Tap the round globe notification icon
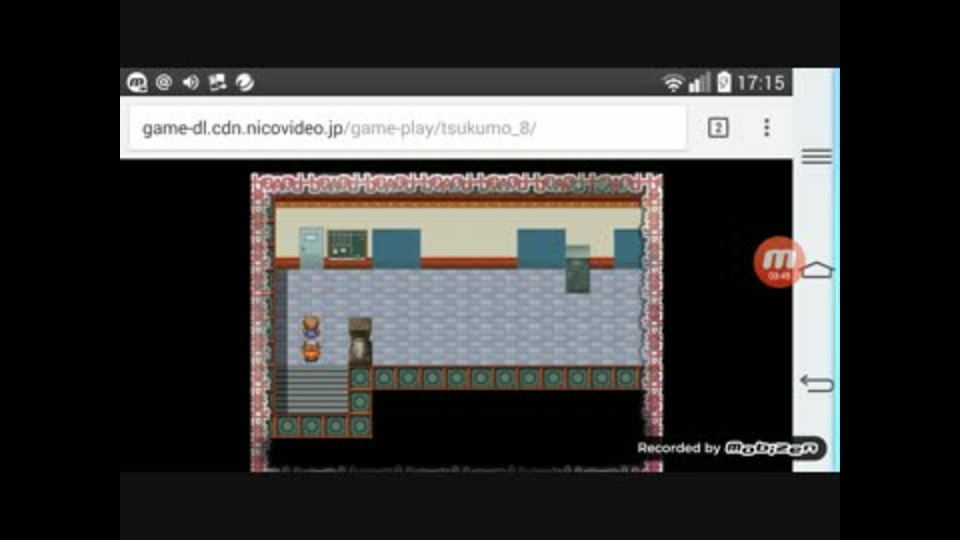Viewport: 960px width, 540px height. 245,82
